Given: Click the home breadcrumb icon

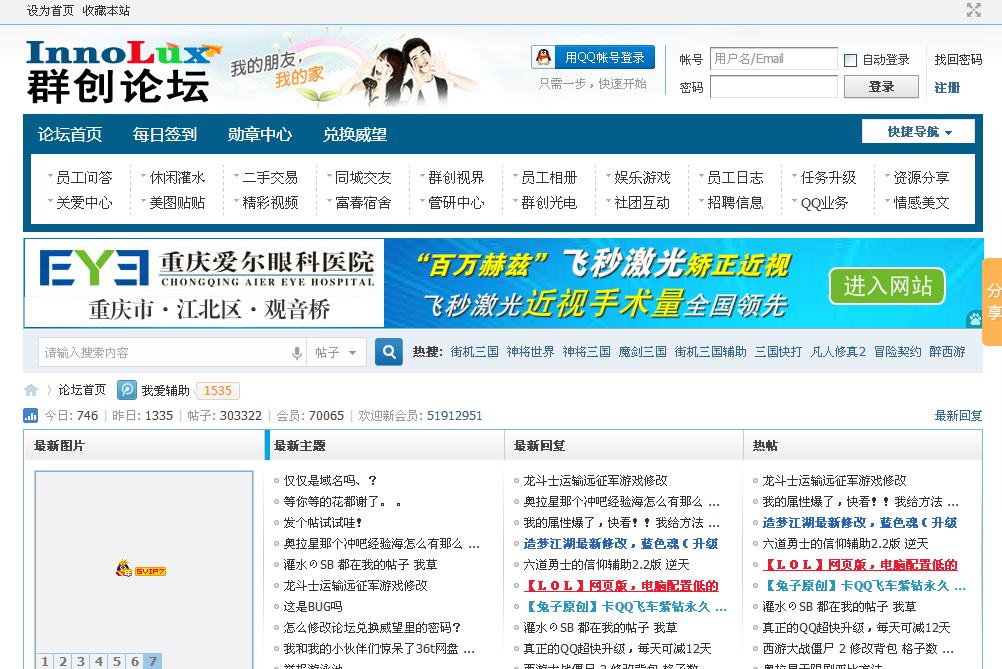Looking at the screenshot, I should pos(31,390).
